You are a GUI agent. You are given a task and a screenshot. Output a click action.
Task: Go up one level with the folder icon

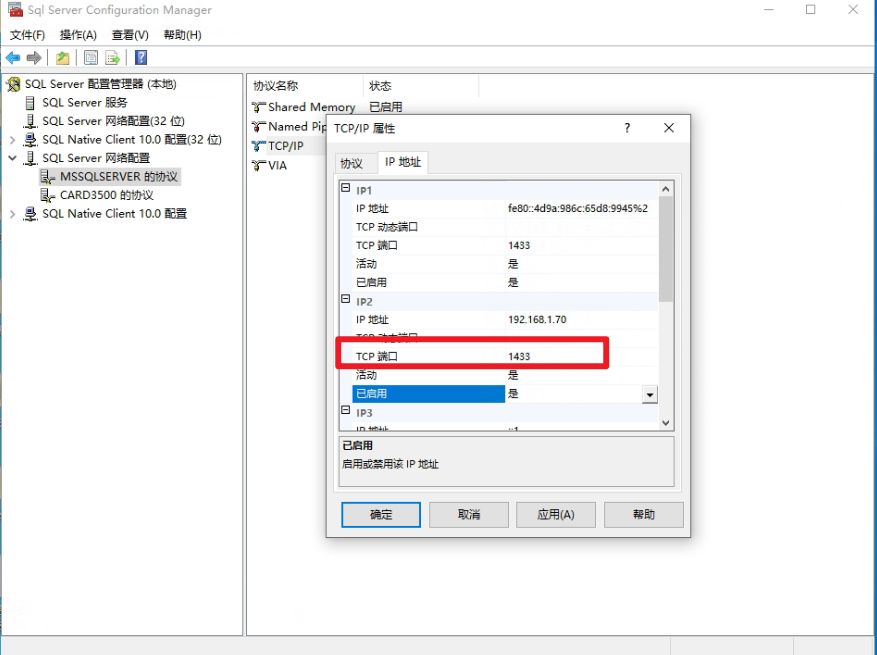coord(63,58)
